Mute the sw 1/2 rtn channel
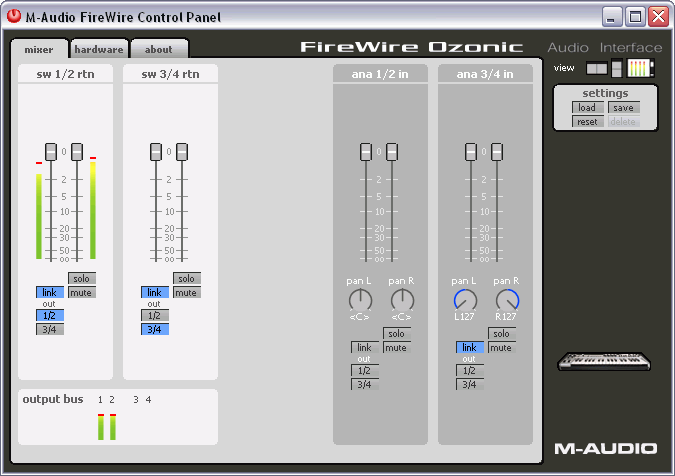675x476 pixels. pos(81,293)
